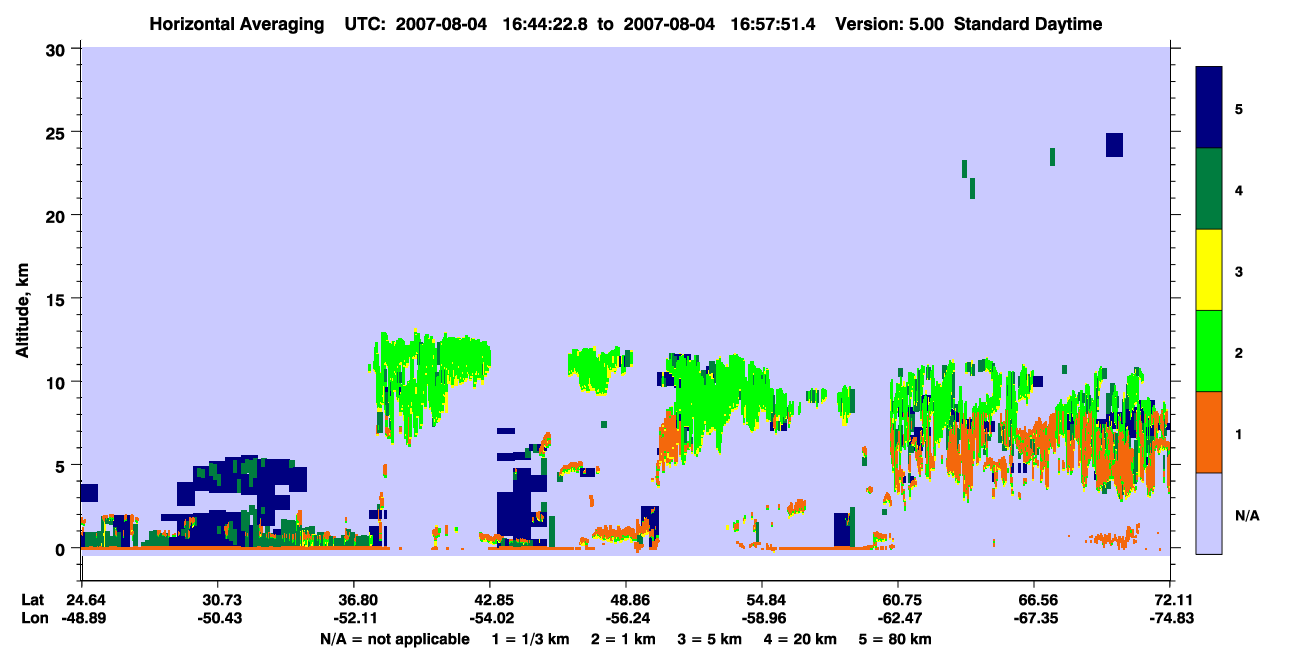The image size is (1300, 667).
Task: Click the altitude tick label 30
Action: pos(58,48)
